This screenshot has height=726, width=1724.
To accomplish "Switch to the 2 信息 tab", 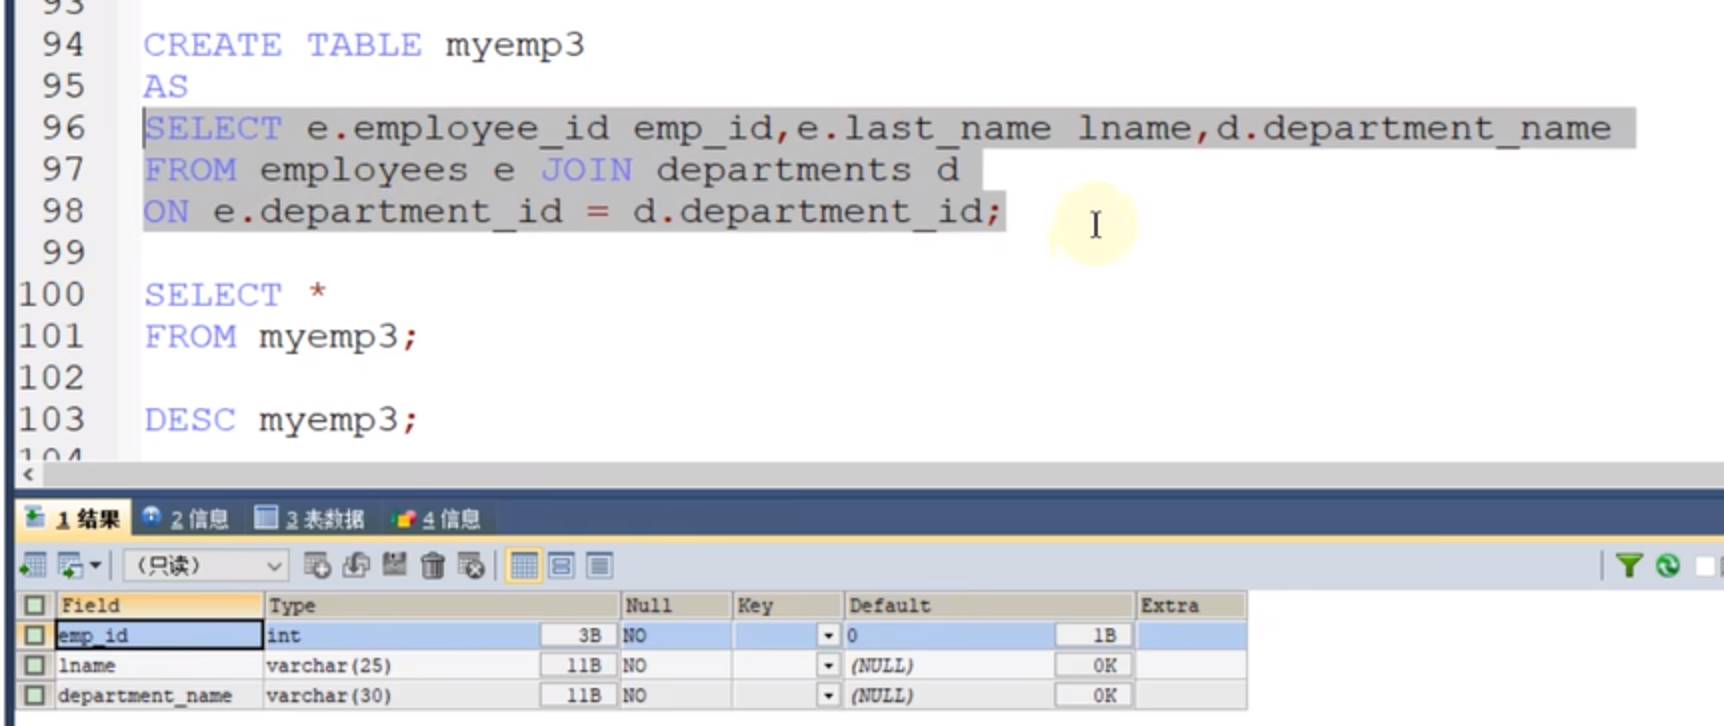I will tap(186, 518).
